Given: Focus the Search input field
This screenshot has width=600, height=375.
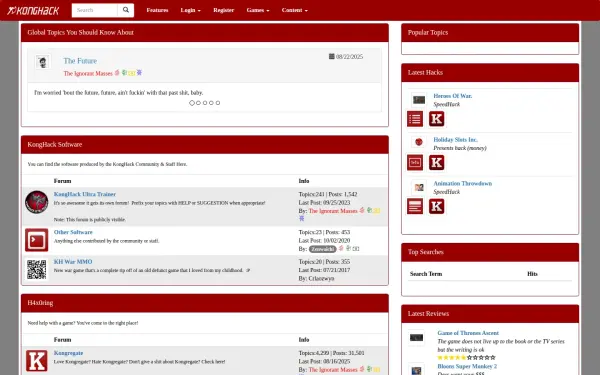Looking at the screenshot, I should click(95, 10).
